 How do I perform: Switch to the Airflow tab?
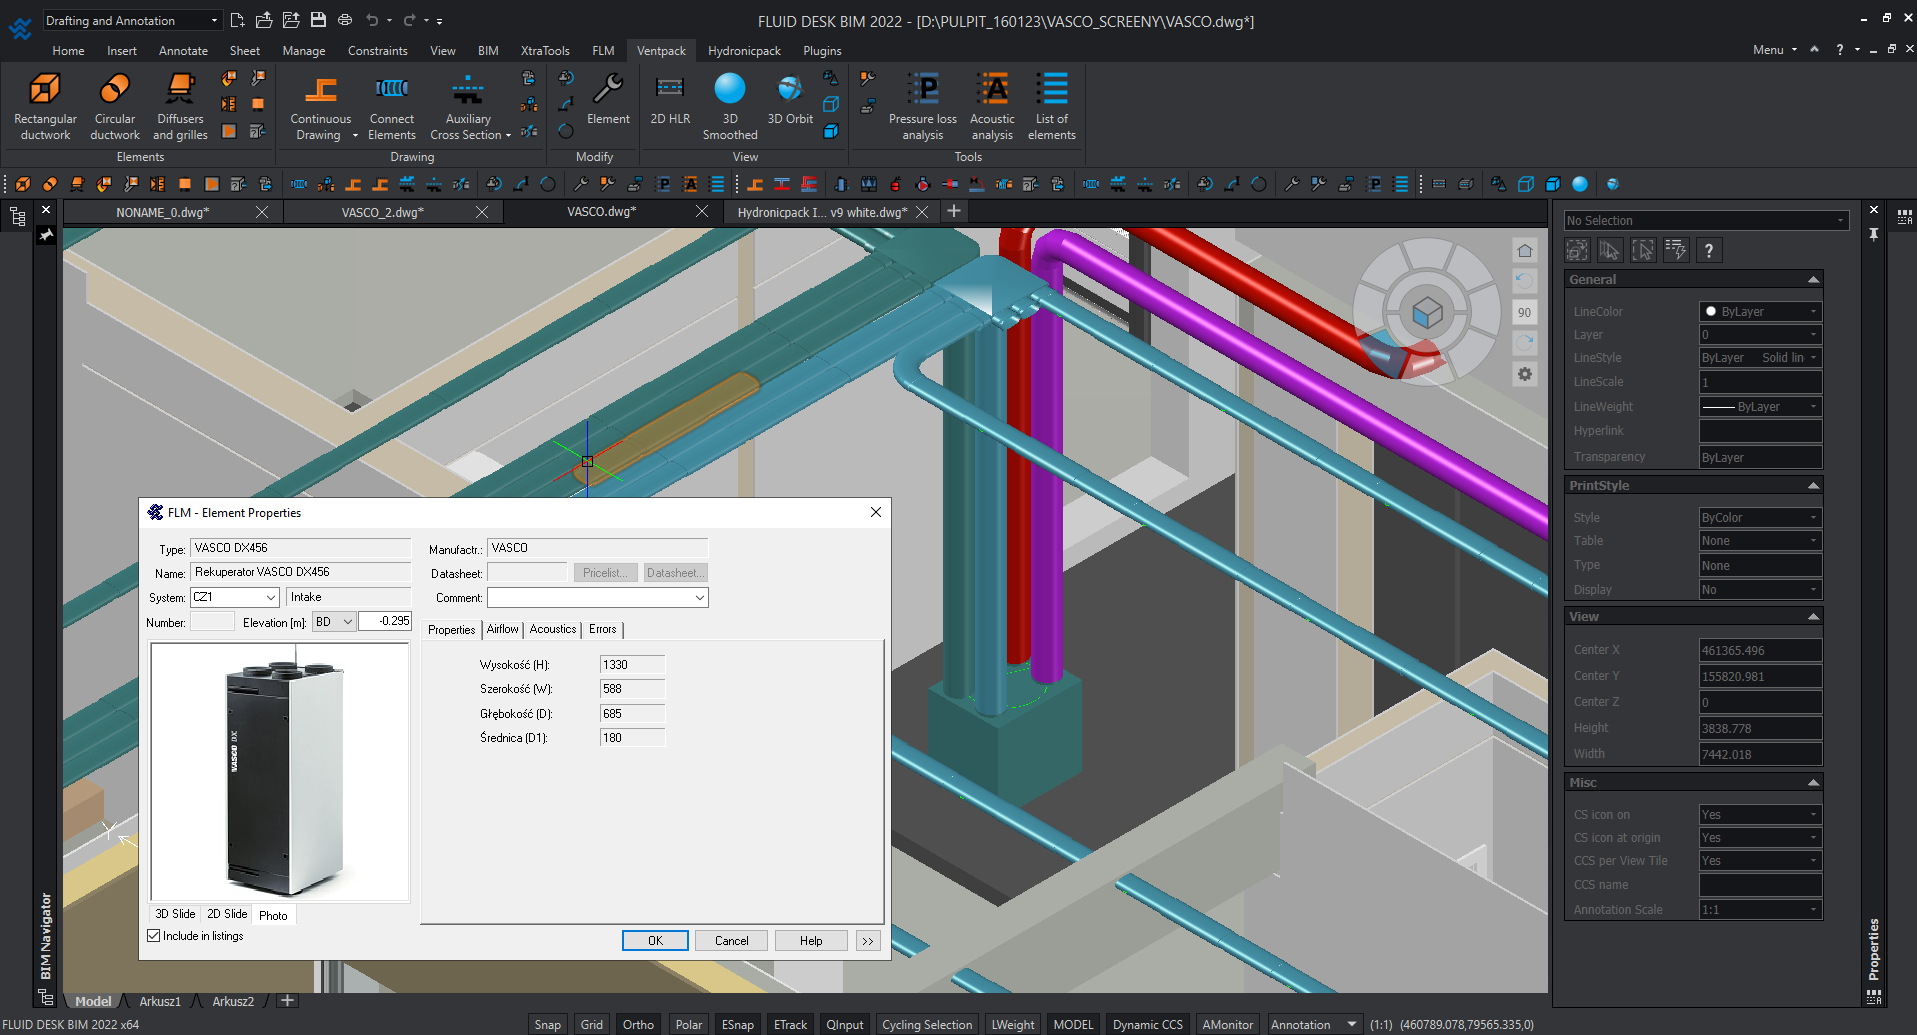(x=502, y=629)
